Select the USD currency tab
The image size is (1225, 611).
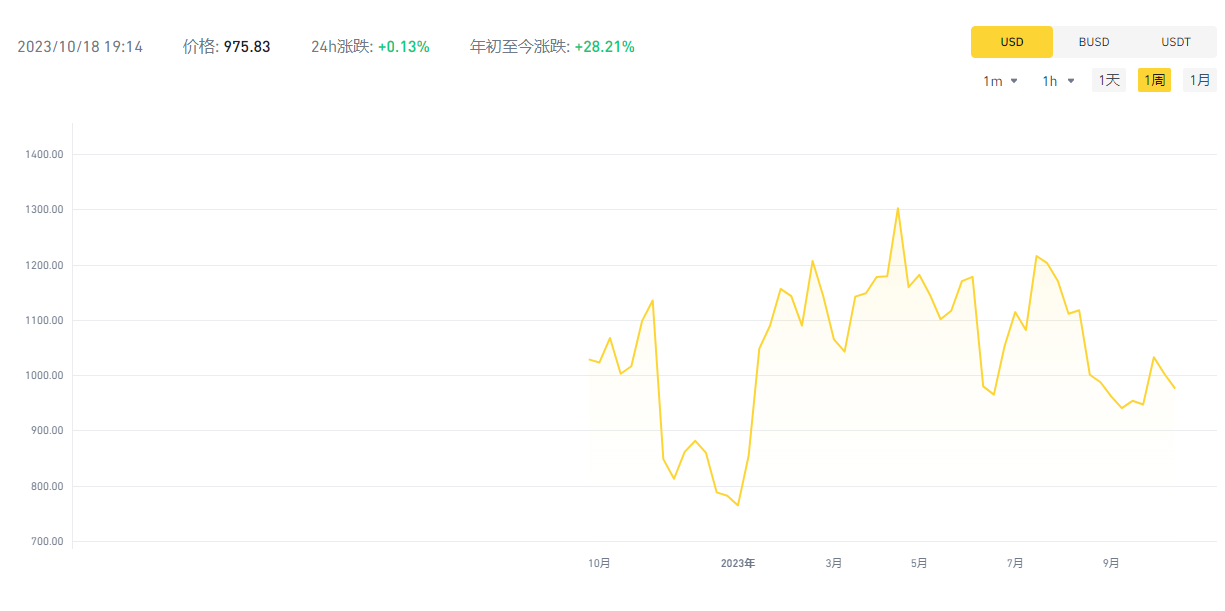(x=1011, y=42)
